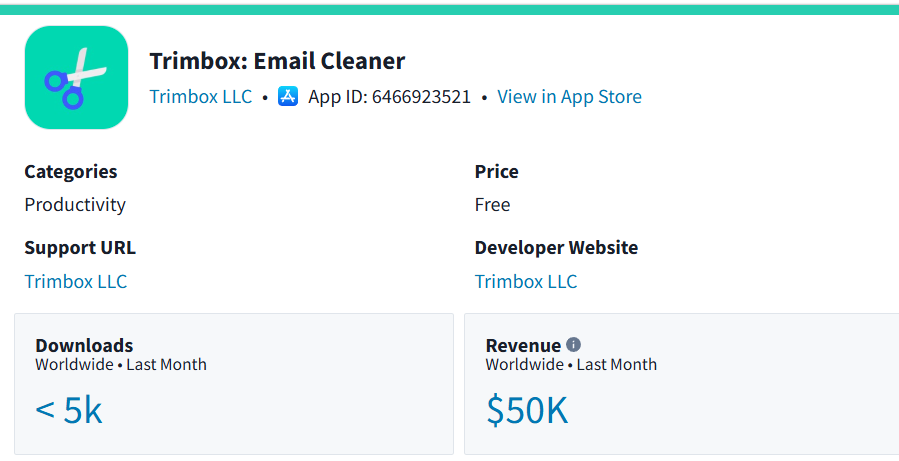Image resolution: width=899 pixels, height=461 pixels.
Task: Click the $50K revenue figure
Action: (527, 411)
